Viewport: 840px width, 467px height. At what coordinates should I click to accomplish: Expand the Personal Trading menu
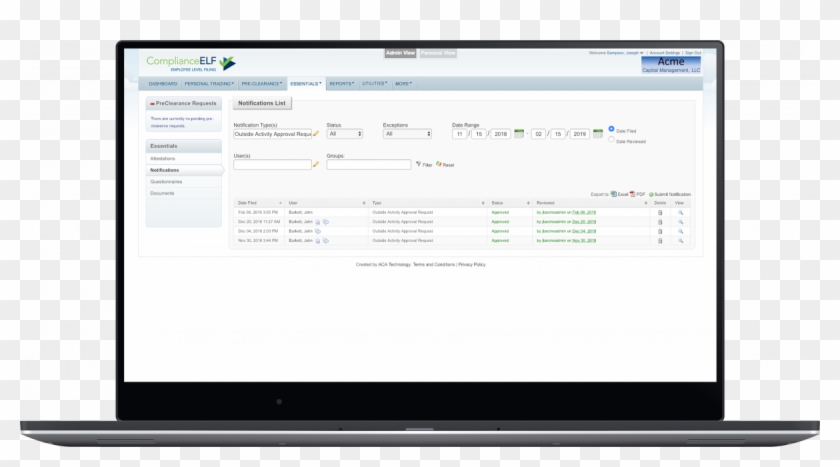point(209,84)
